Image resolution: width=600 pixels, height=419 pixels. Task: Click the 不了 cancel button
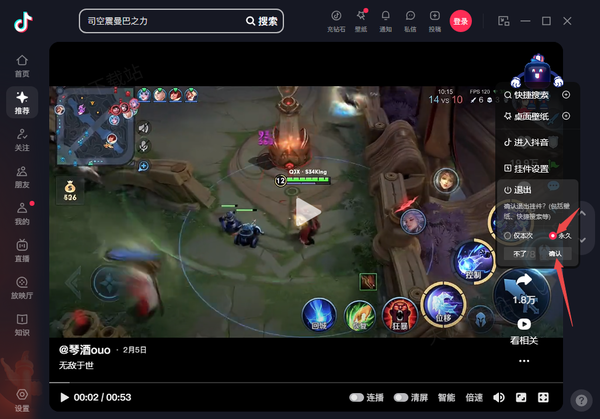pos(519,254)
